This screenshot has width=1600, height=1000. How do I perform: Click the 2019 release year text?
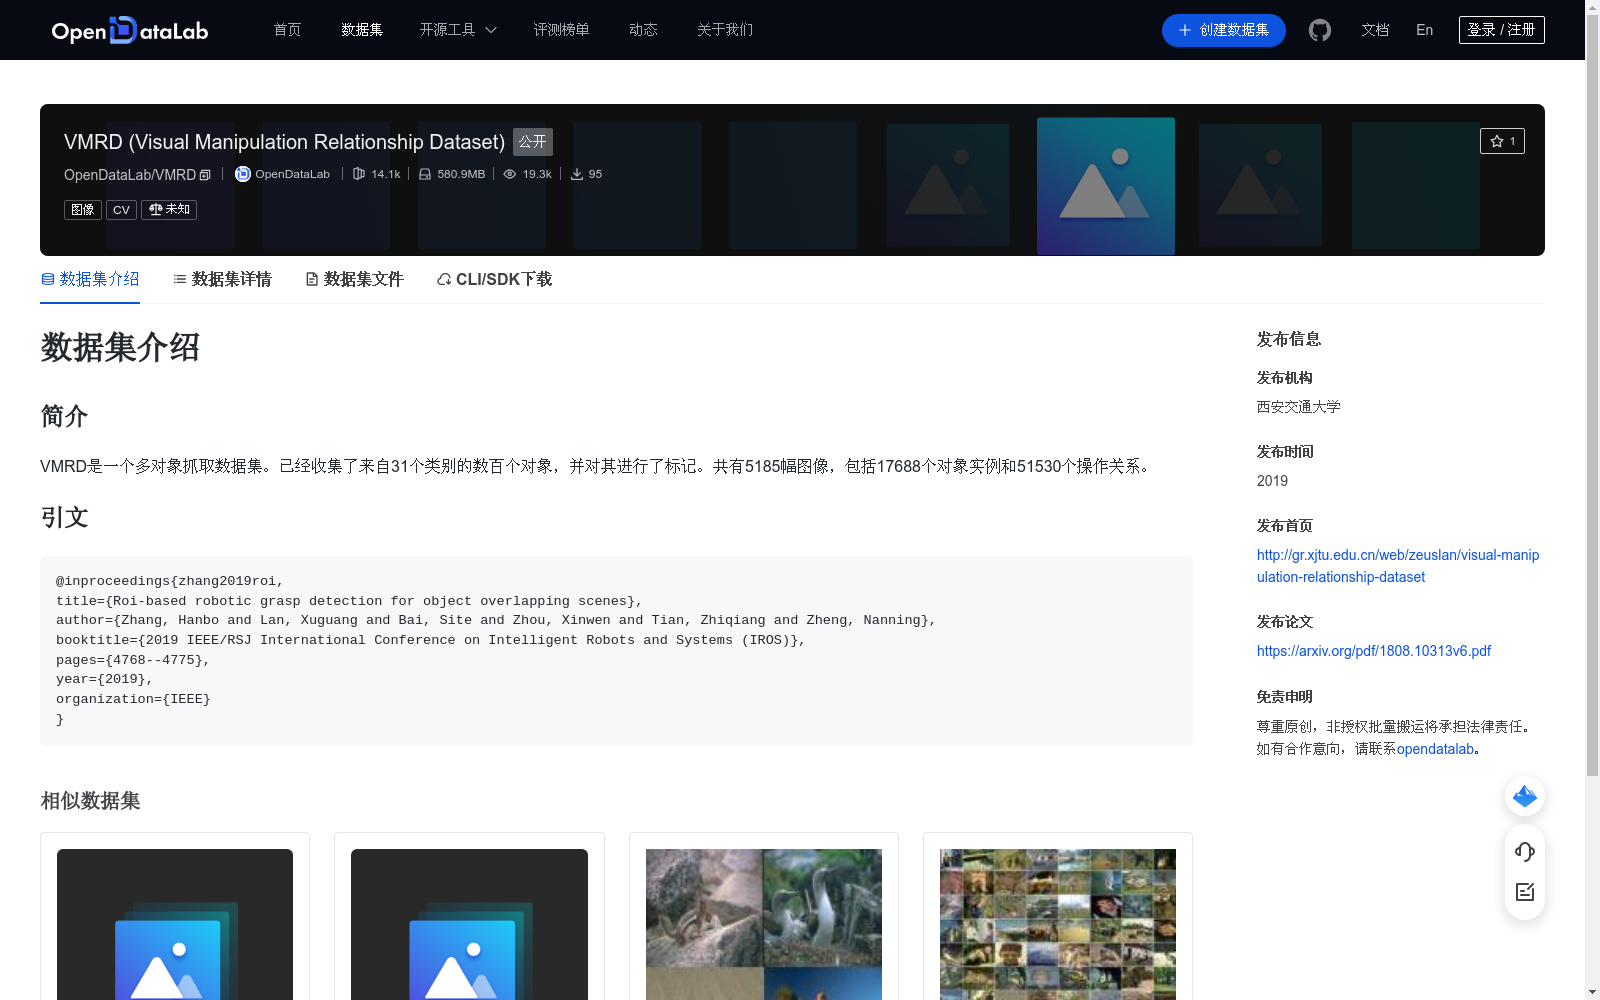pyautogui.click(x=1272, y=481)
